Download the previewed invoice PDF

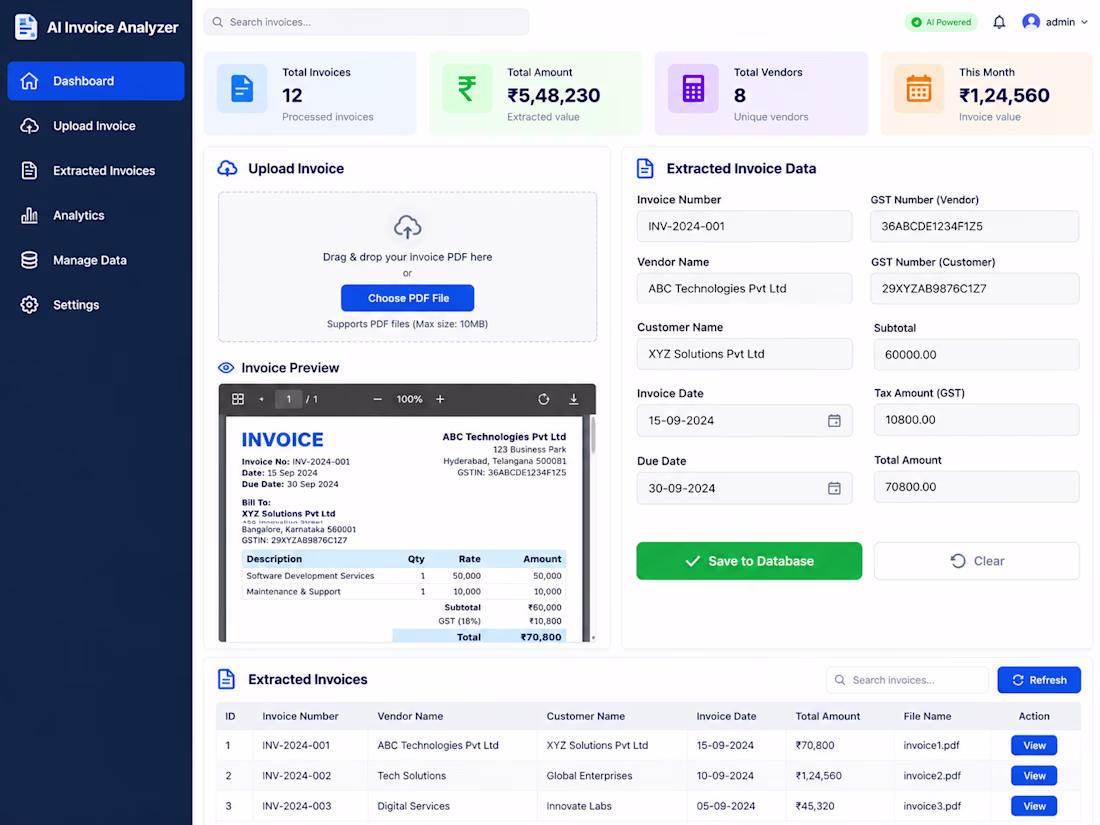click(x=573, y=399)
